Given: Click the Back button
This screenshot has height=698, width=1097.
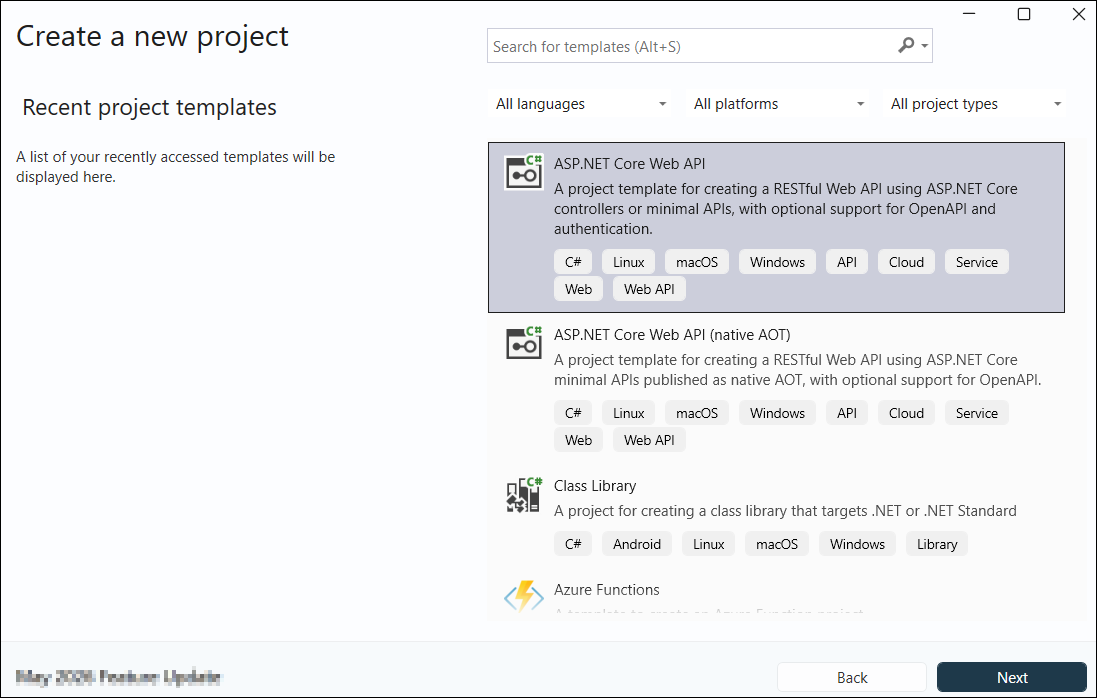Looking at the screenshot, I should (851, 677).
